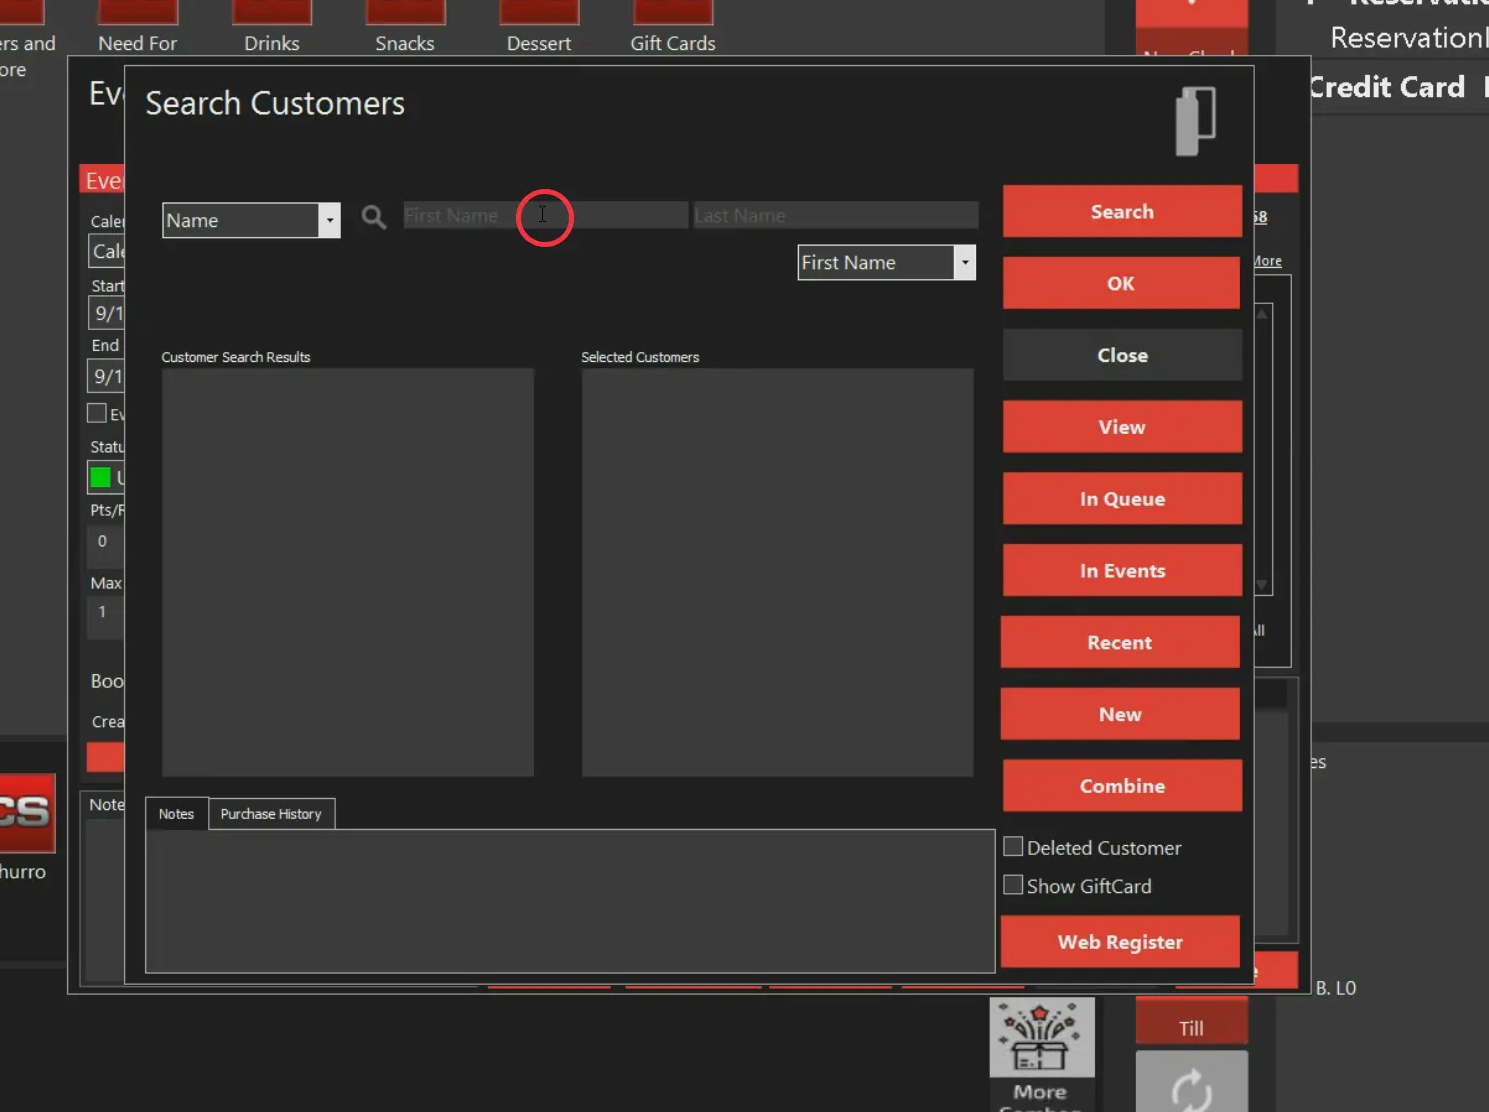Select the Need For category
Viewport: 1489px width, 1112px height.
point(138,28)
